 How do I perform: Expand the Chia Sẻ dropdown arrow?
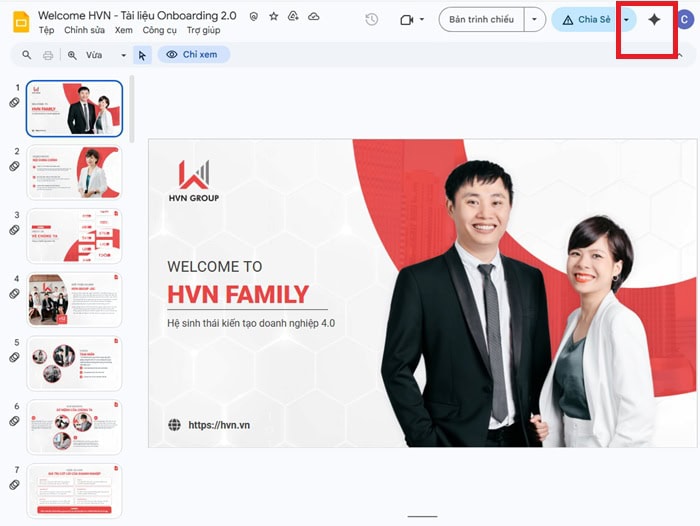point(626,20)
